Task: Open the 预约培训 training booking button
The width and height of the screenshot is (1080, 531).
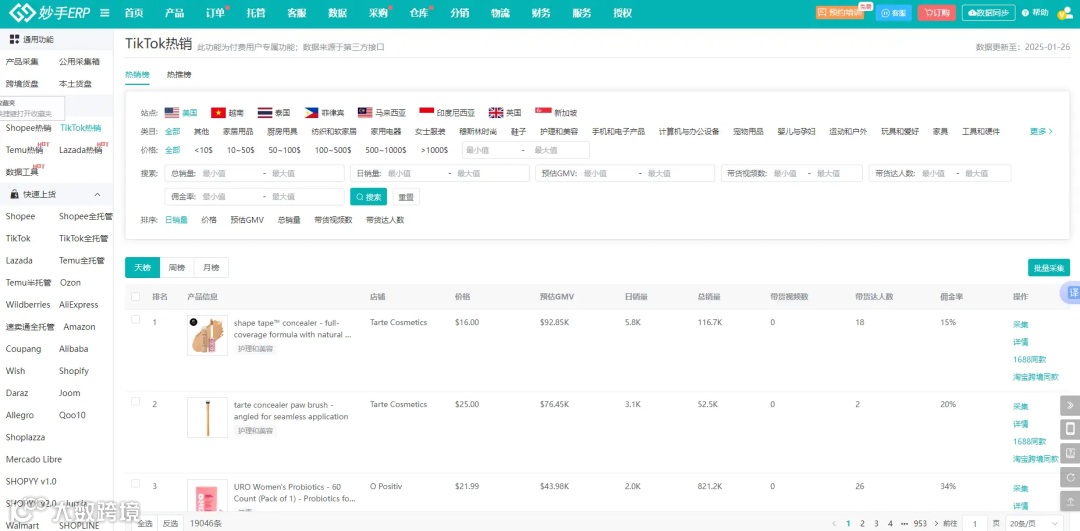Action: (x=839, y=12)
